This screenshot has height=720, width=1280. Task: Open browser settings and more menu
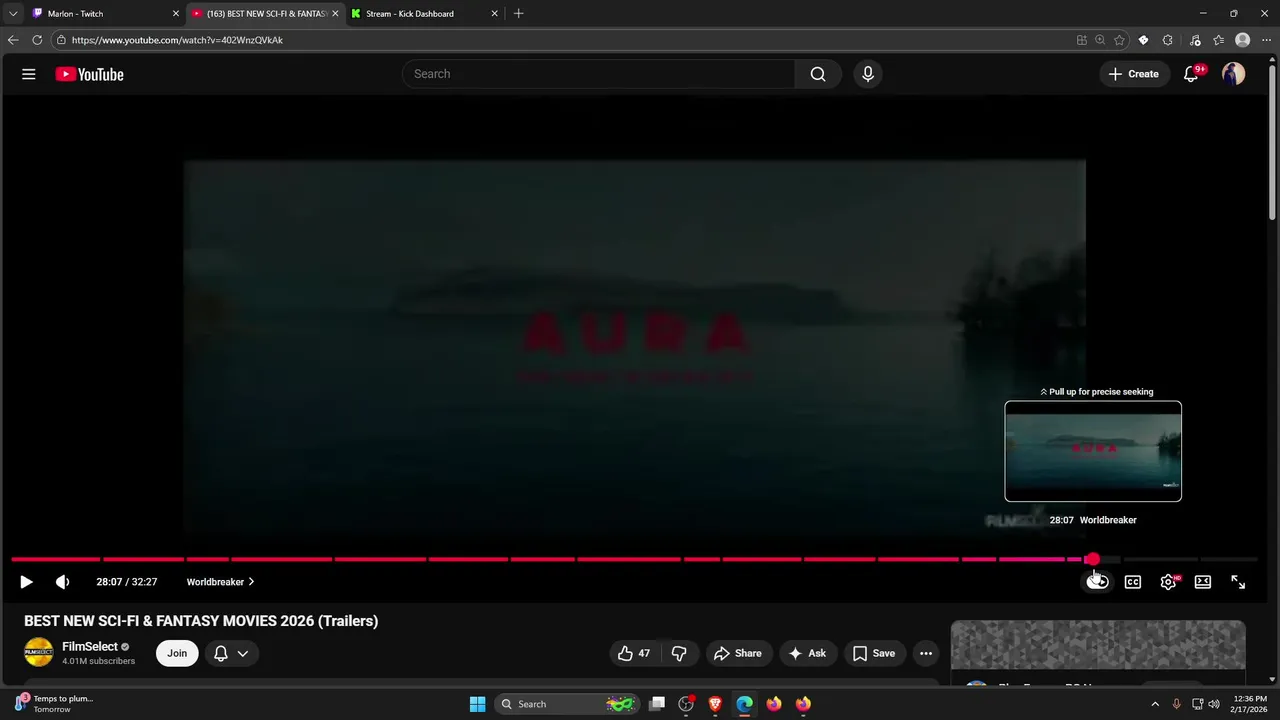(1266, 40)
